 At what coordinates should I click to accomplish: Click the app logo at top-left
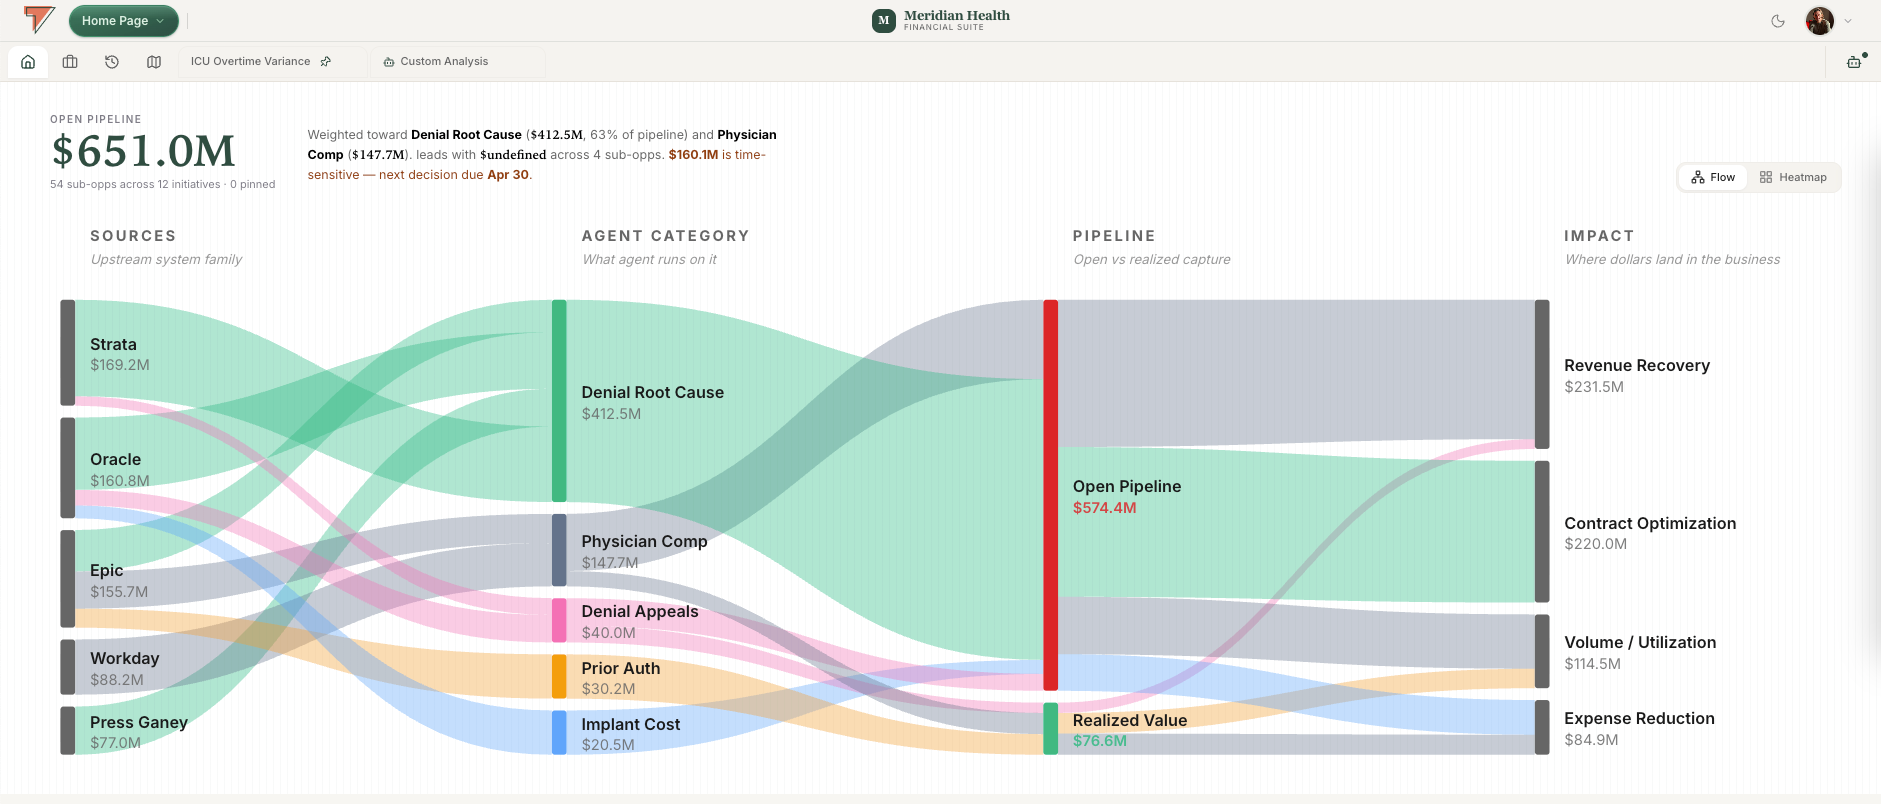(39, 20)
